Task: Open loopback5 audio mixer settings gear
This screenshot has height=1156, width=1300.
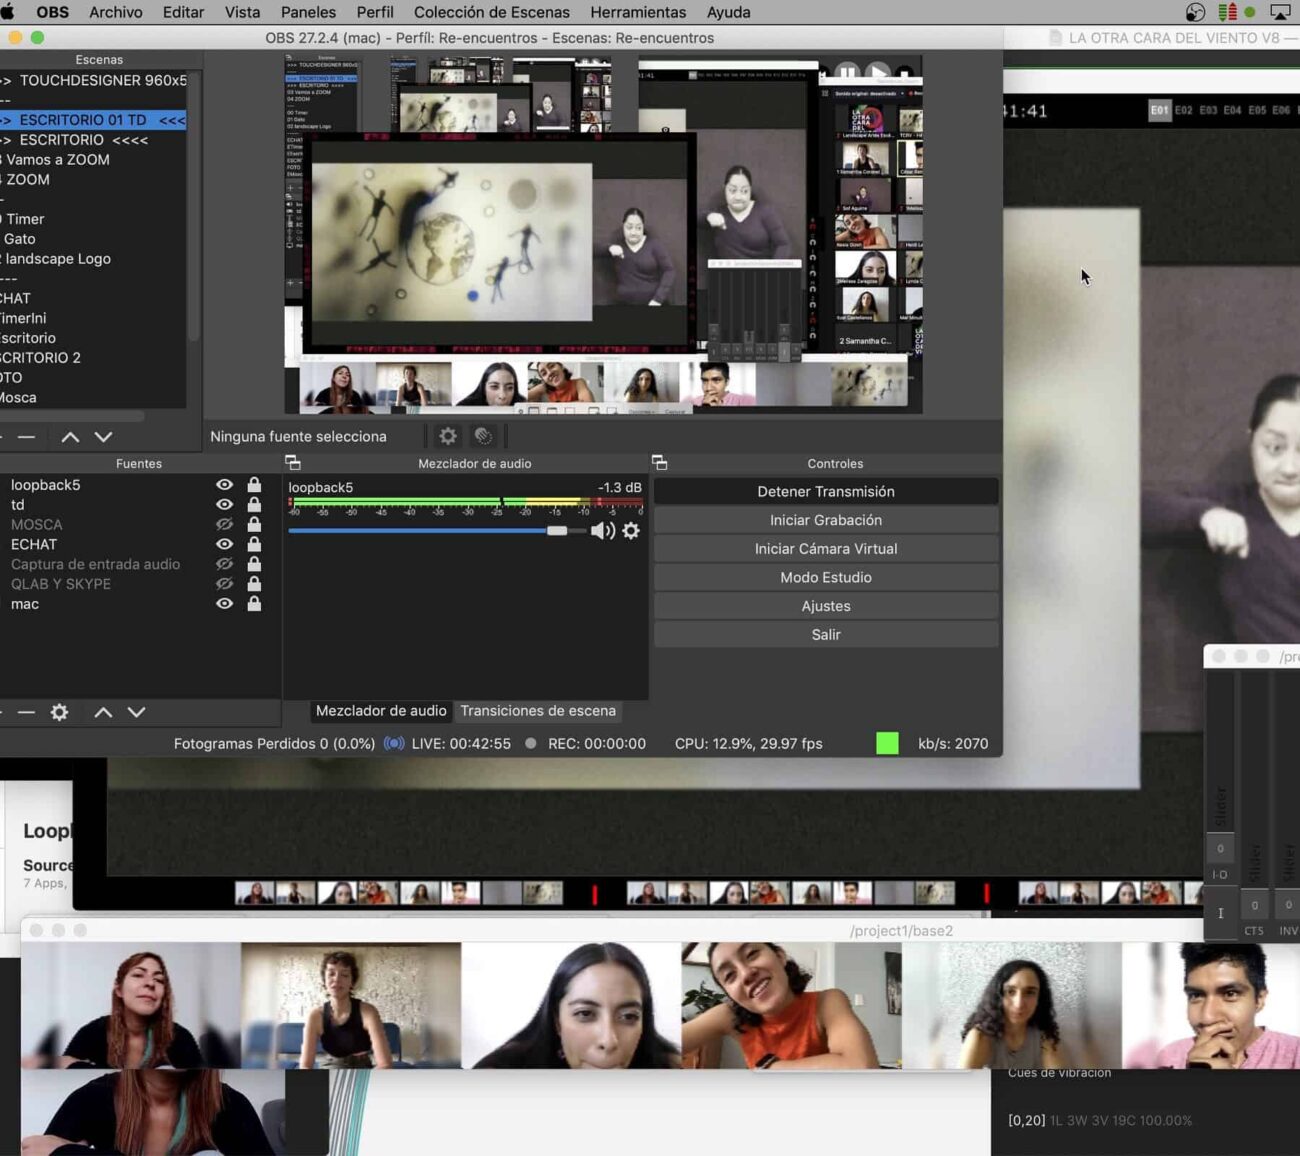Action: point(631,531)
